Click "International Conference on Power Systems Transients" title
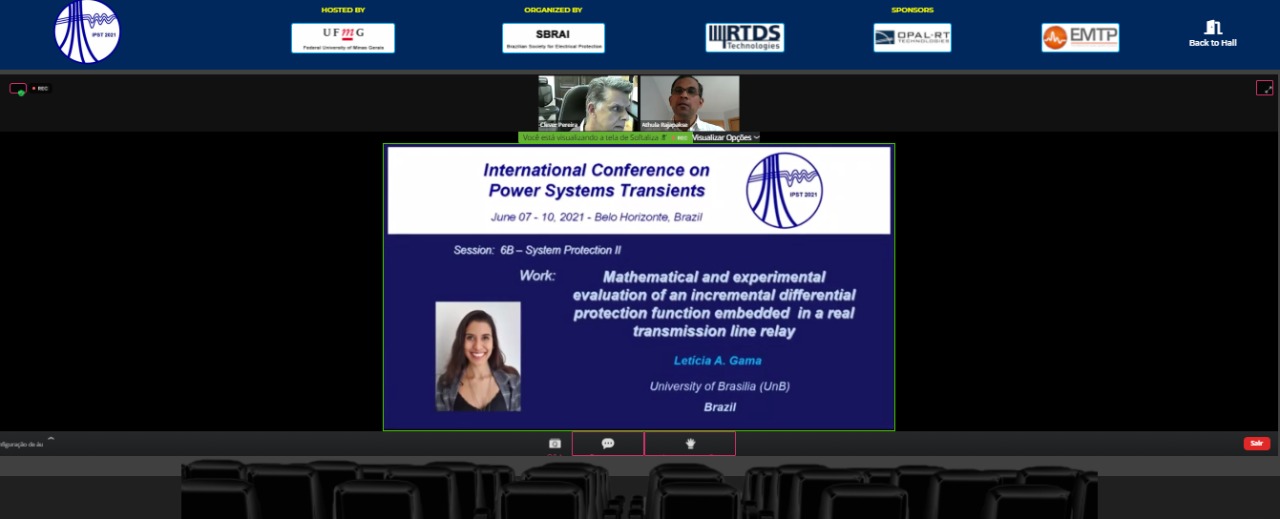The image size is (1280, 519). click(x=597, y=180)
